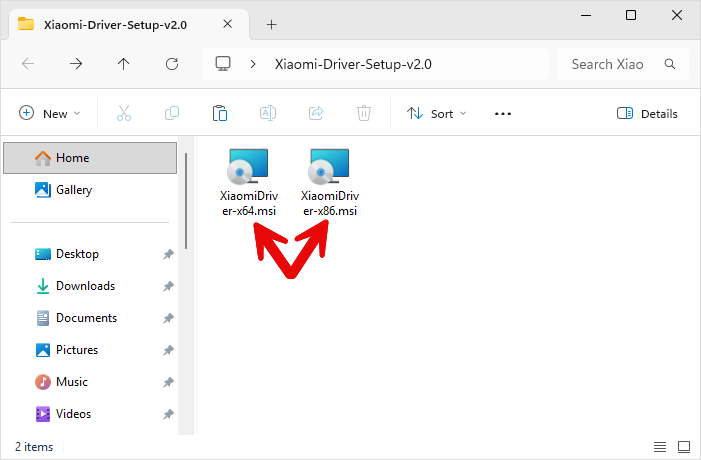Click the search magnifier icon
701x460 pixels.
[x=670, y=64]
